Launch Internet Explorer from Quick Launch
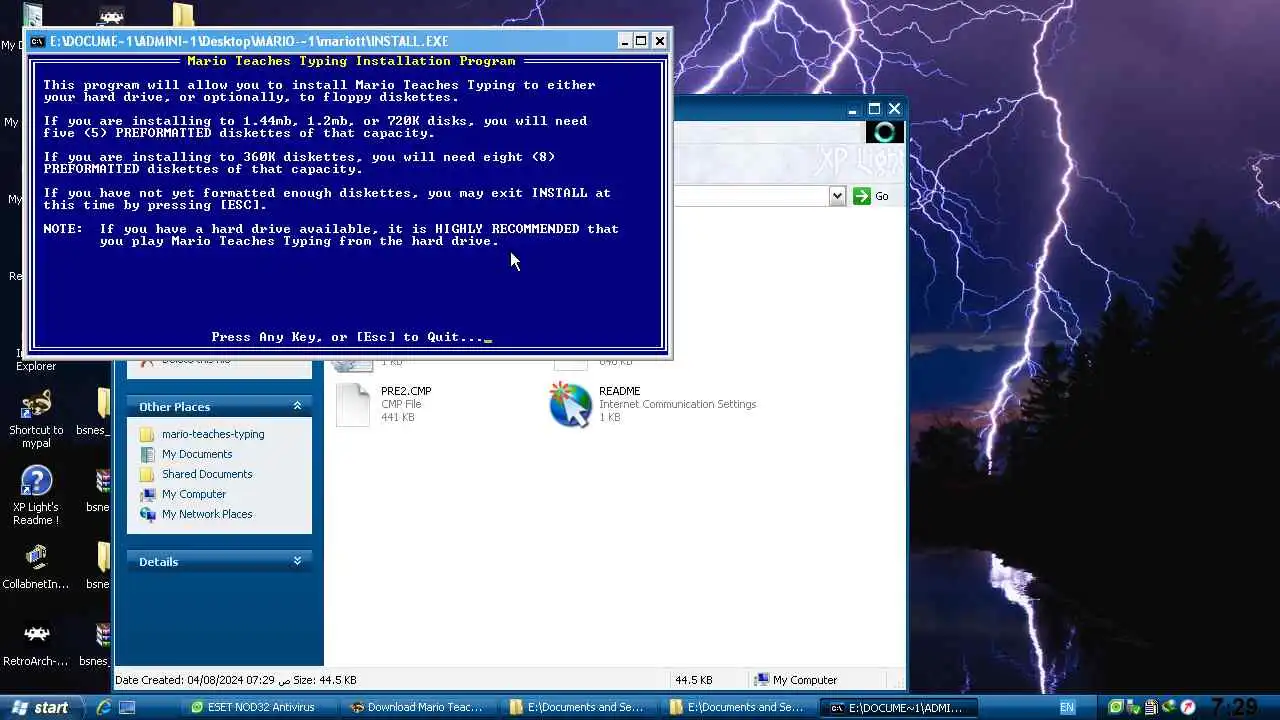 click(103, 707)
